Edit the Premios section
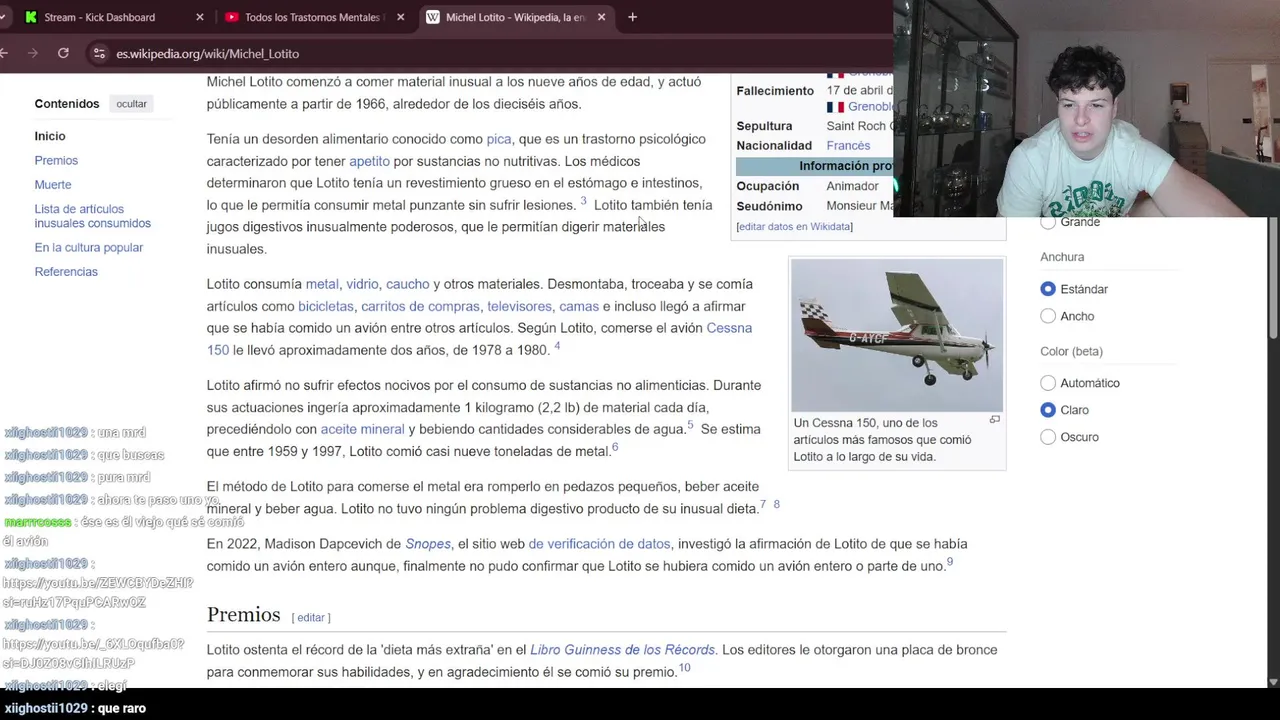This screenshot has height=720, width=1280. pyautogui.click(x=311, y=617)
